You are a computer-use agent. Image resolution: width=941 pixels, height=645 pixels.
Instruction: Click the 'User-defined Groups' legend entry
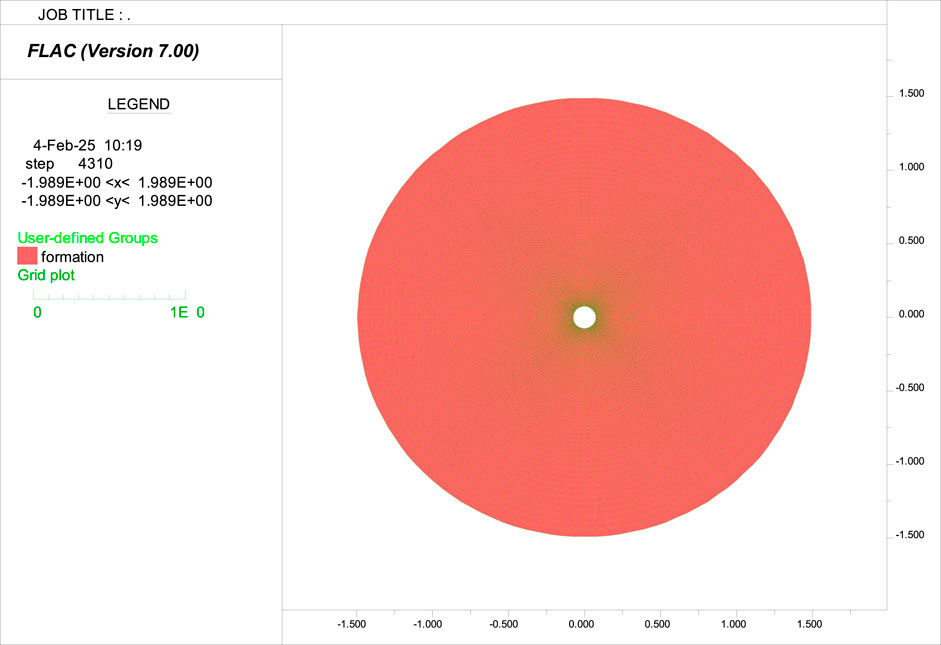(x=87, y=238)
